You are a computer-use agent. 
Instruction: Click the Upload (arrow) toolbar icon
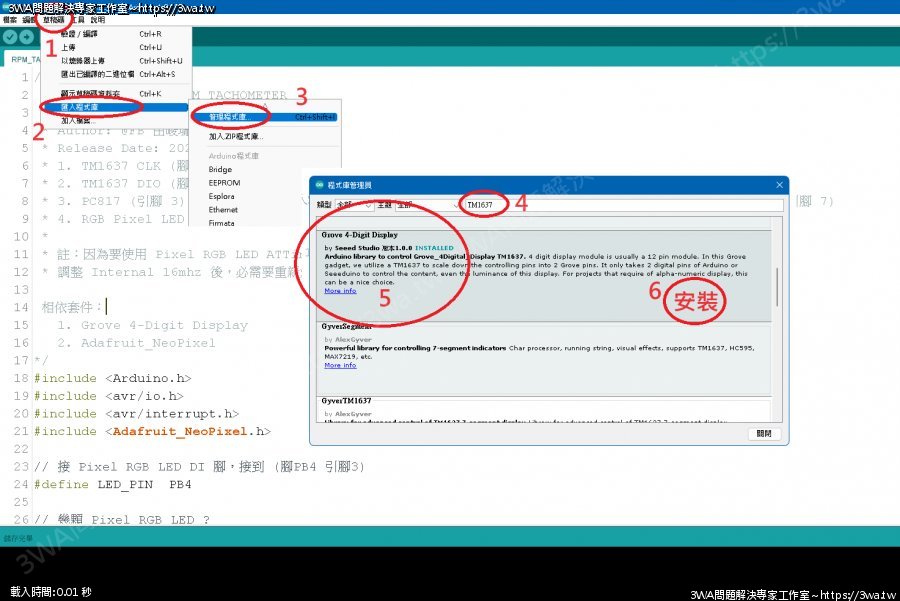tap(26, 37)
